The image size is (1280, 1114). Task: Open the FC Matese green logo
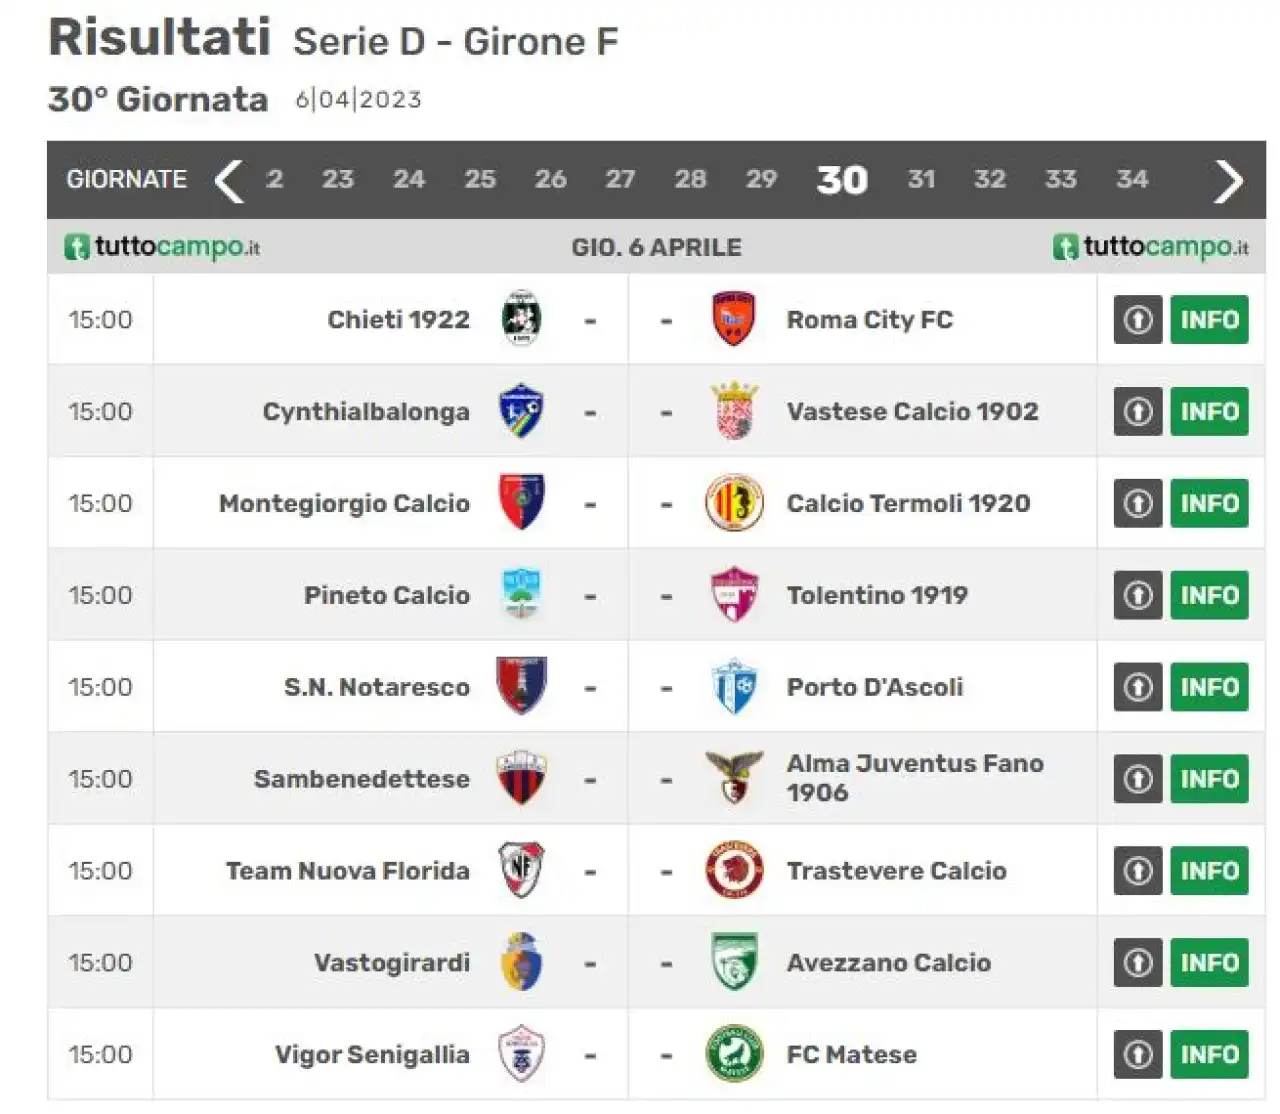[734, 1054]
